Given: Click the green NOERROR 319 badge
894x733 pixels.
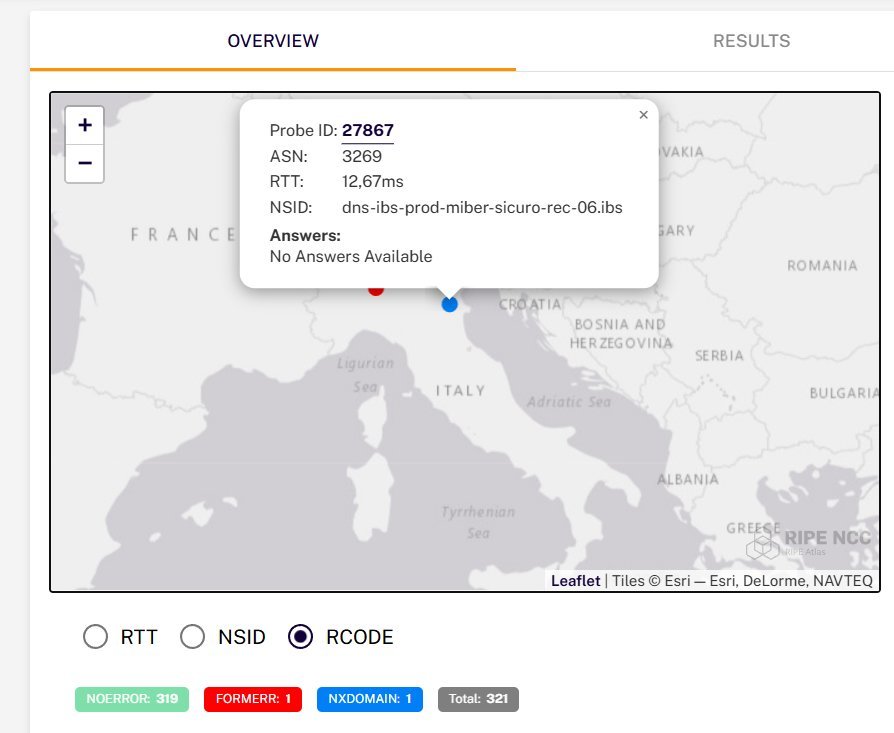Looking at the screenshot, I should [x=131, y=699].
